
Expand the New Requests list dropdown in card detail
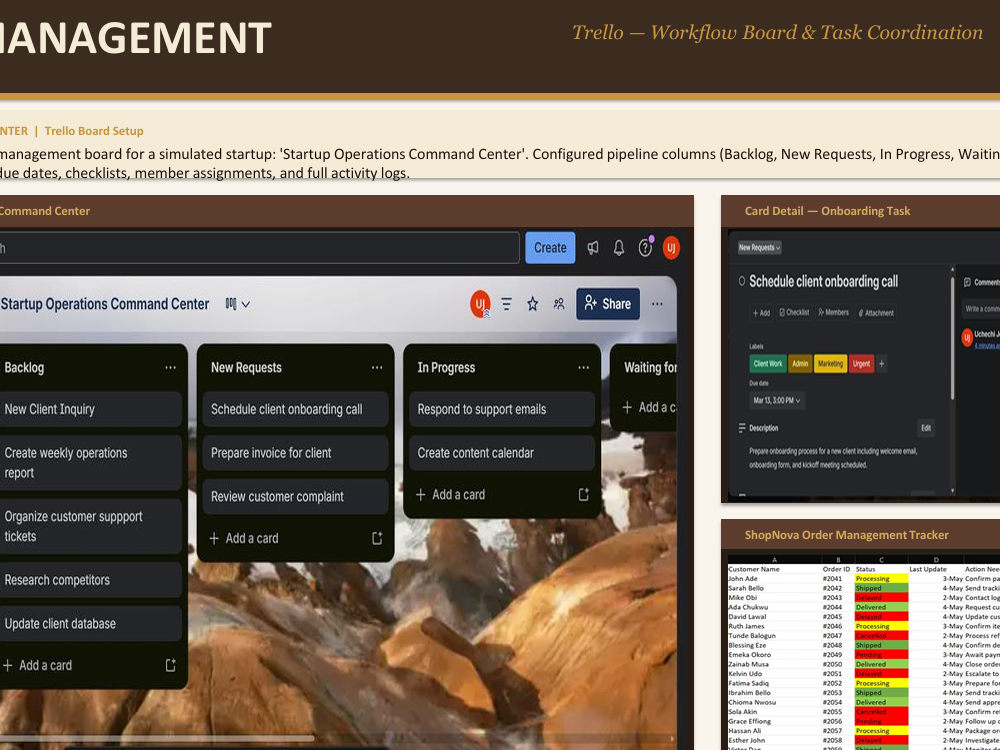759,247
